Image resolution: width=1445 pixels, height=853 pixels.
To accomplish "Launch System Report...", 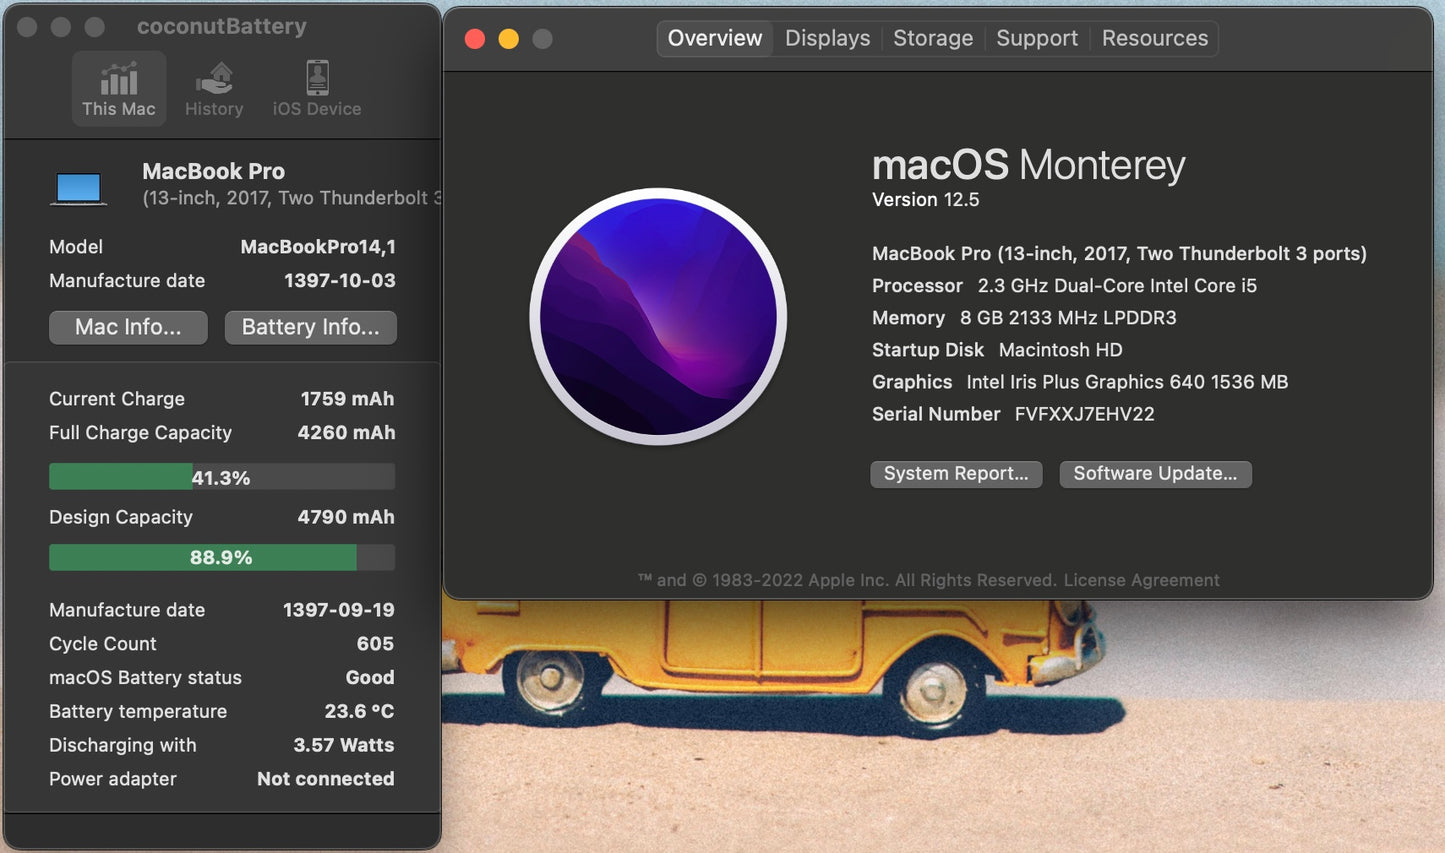I will (956, 473).
